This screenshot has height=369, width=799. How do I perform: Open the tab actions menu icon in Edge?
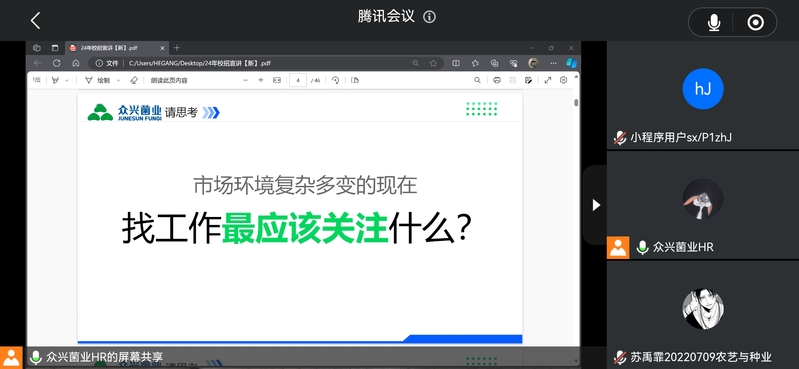click(x=55, y=48)
